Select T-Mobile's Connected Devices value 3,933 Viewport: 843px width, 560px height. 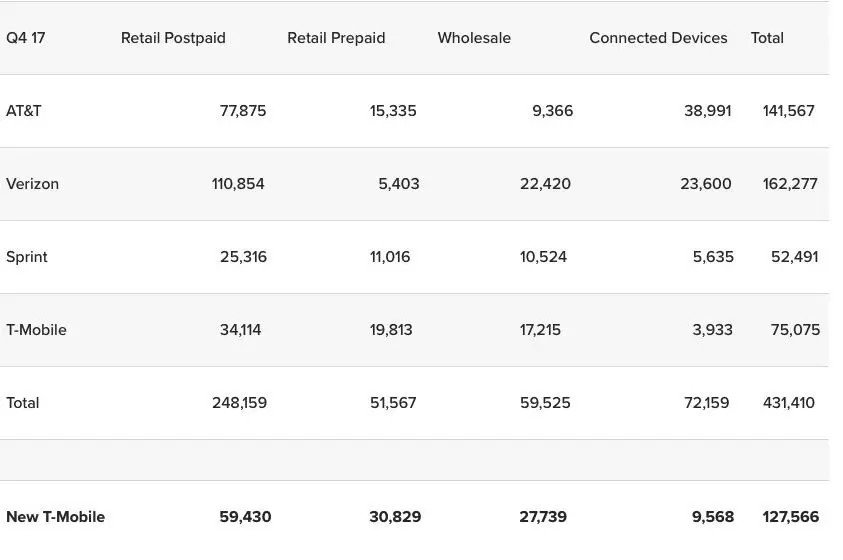click(x=712, y=330)
